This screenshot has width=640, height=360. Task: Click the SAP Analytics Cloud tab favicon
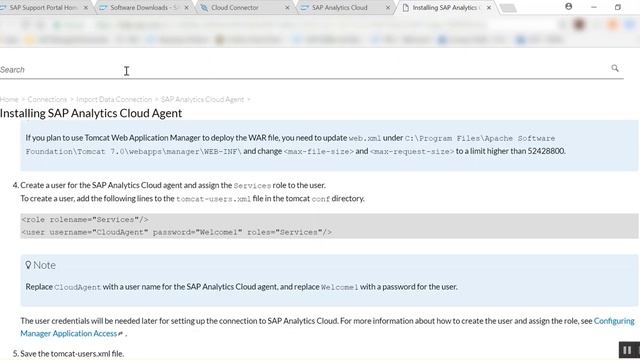304,8
